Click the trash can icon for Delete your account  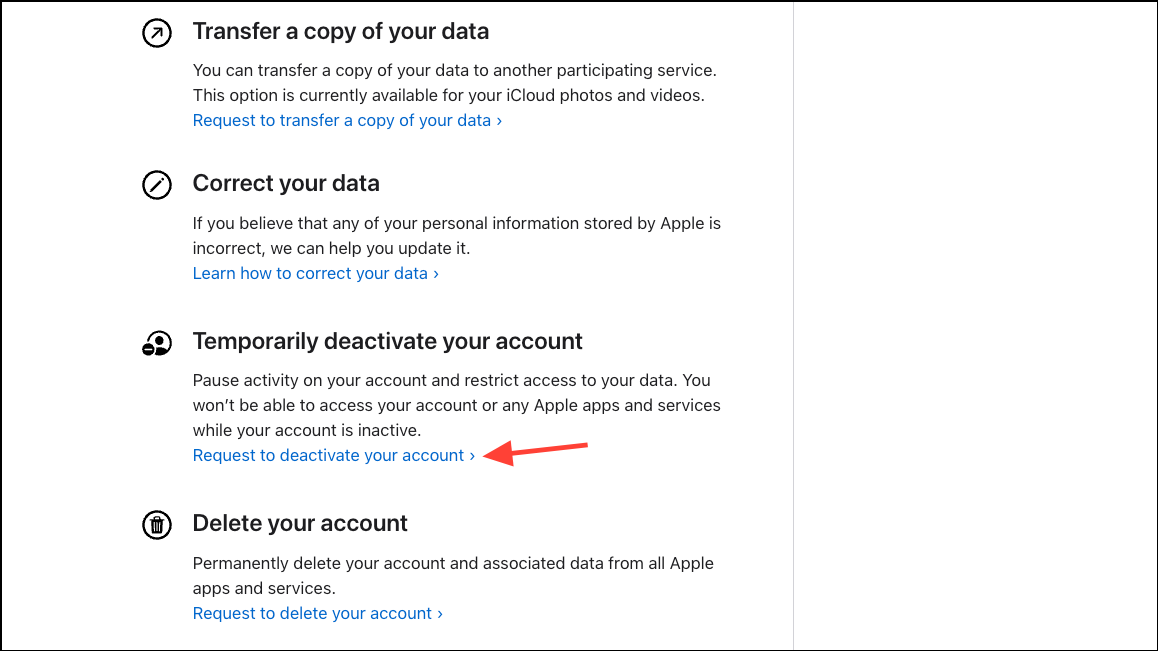pyautogui.click(x=157, y=524)
